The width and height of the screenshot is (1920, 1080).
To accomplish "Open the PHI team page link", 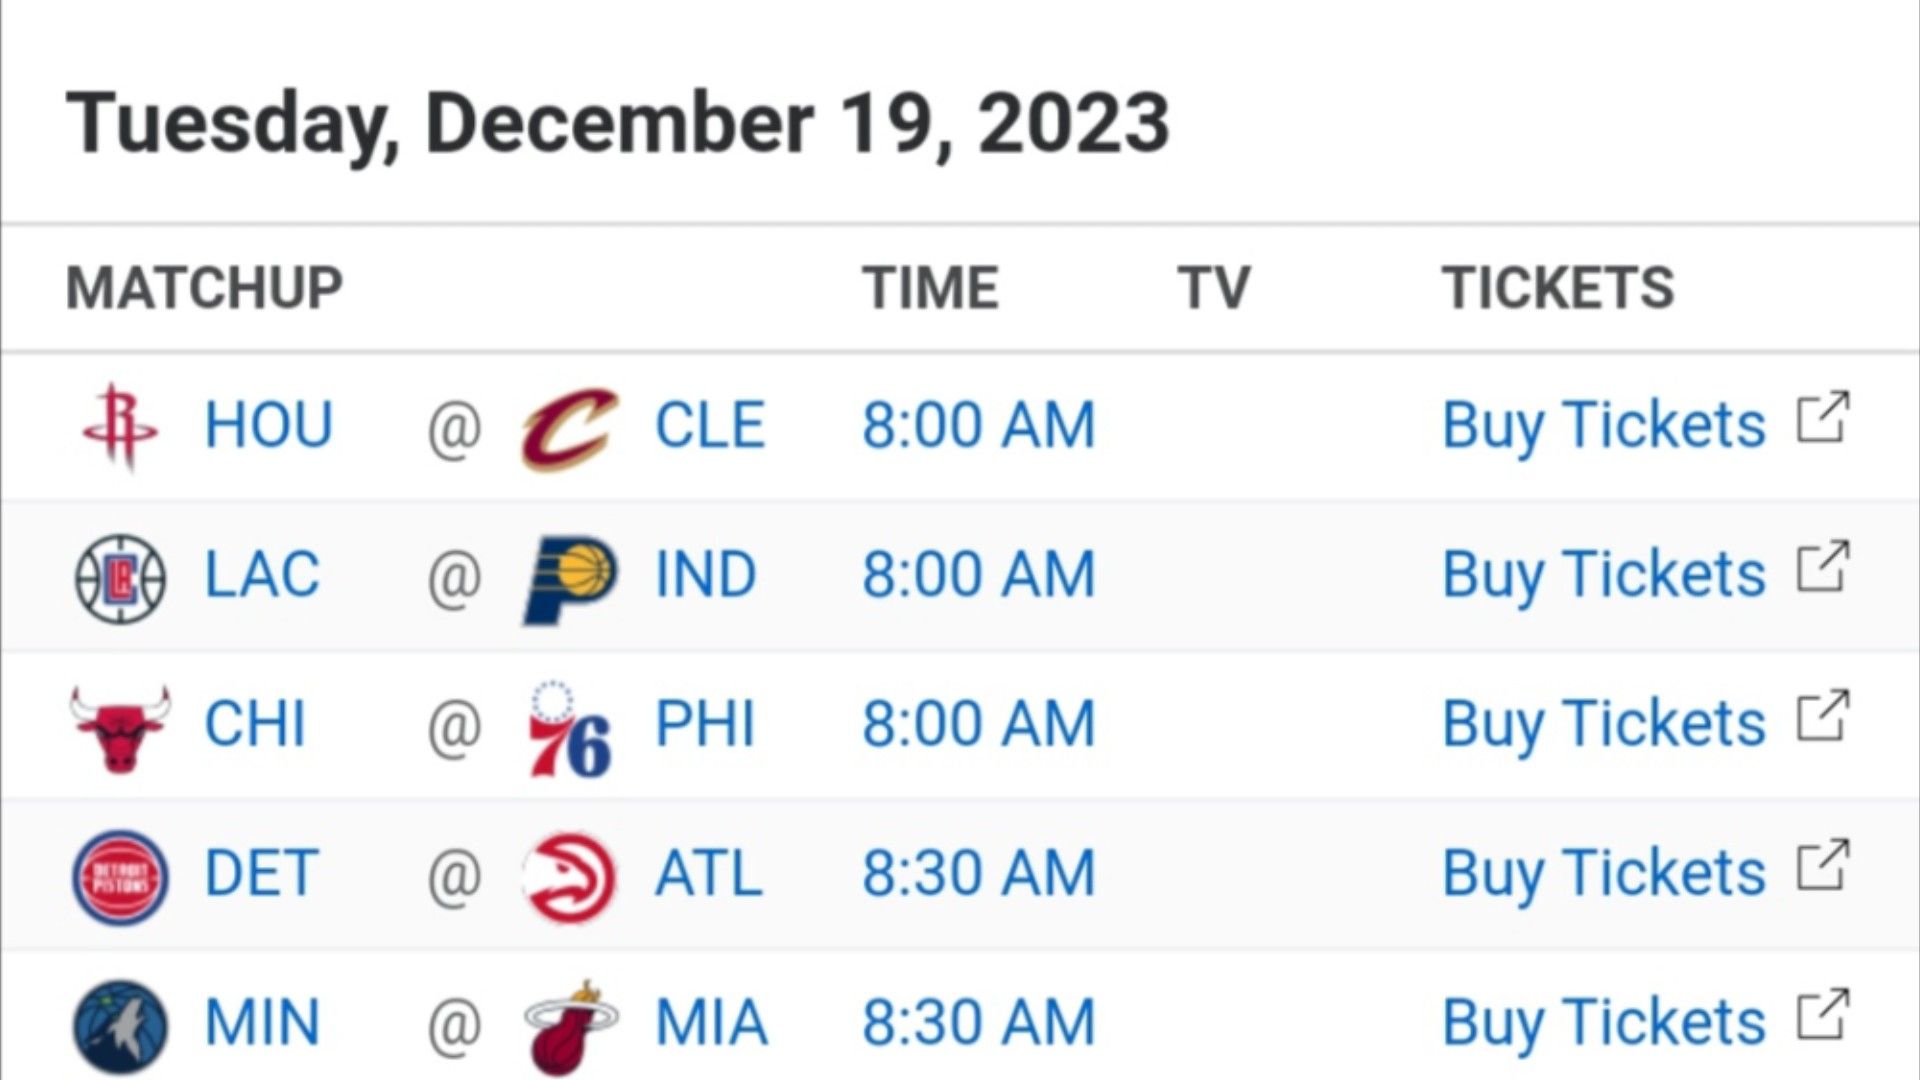I will pos(704,724).
